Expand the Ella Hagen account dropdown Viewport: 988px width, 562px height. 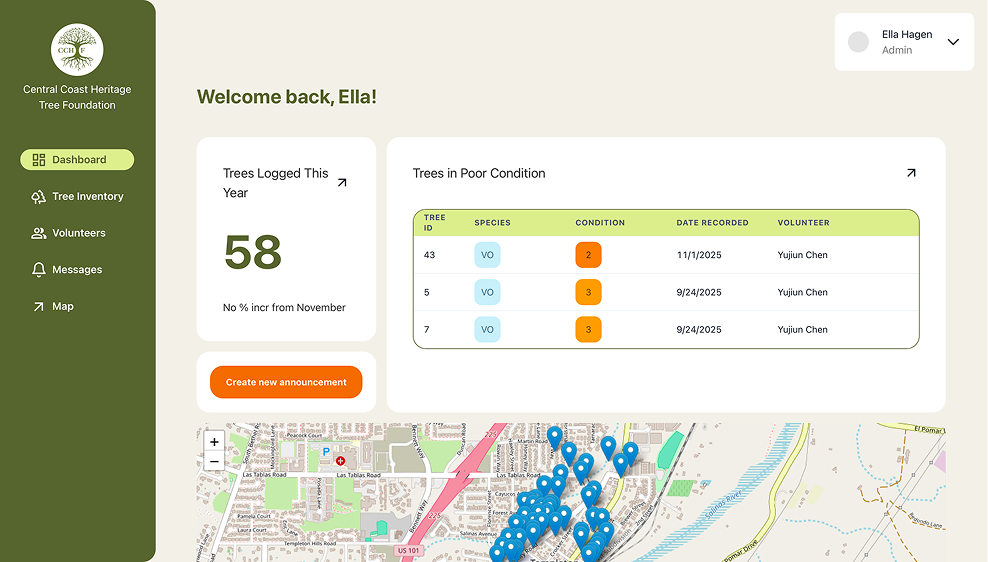pyautogui.click(x=952, y=42)
